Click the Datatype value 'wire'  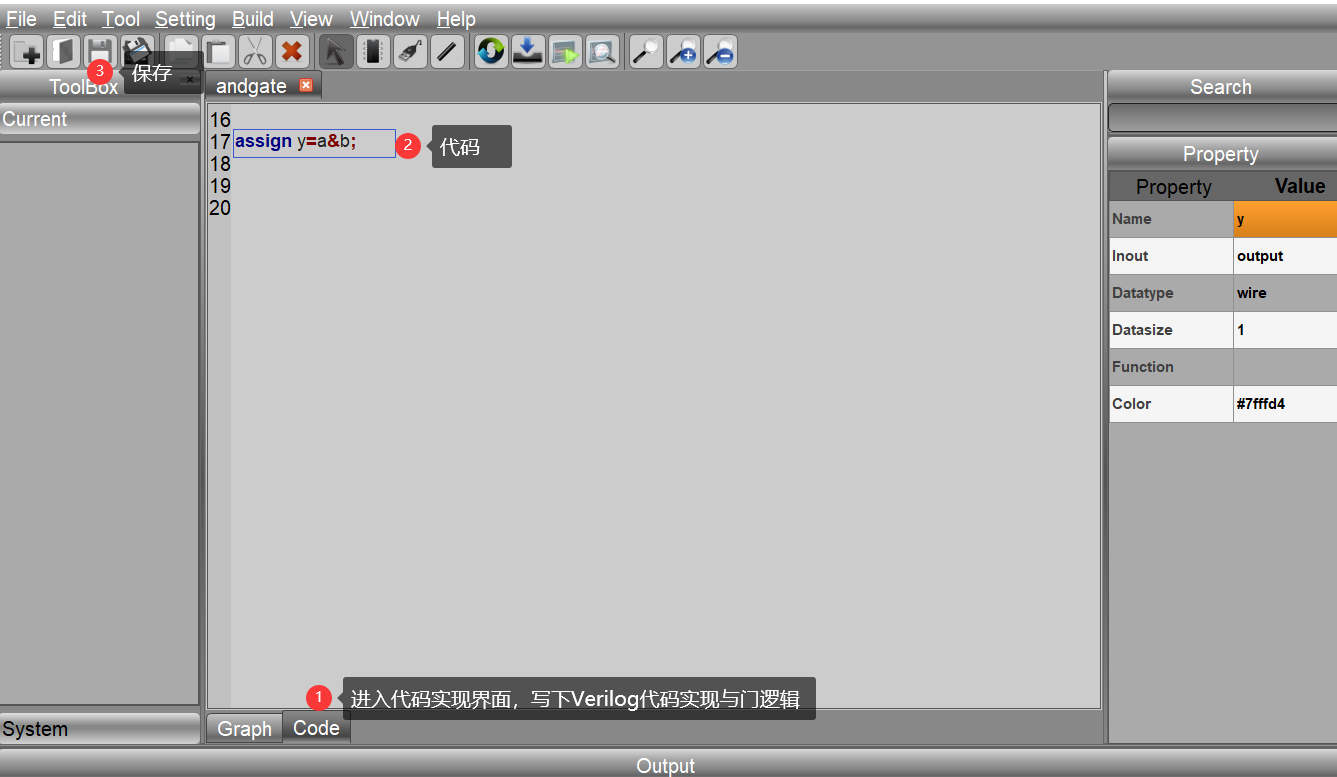click(x=1285, y=293)
